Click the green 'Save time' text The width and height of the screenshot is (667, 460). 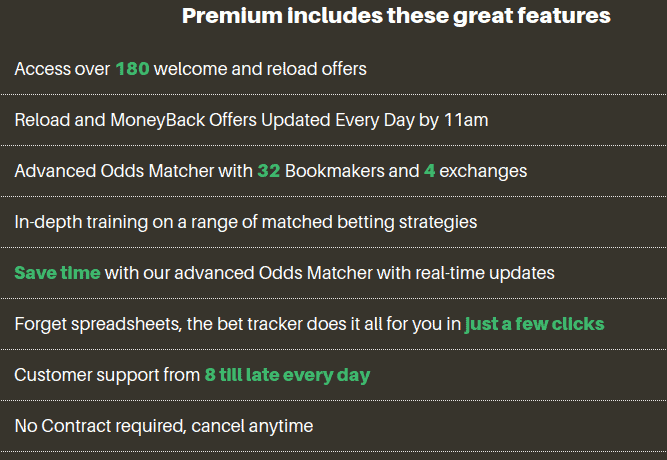(57, 273)
